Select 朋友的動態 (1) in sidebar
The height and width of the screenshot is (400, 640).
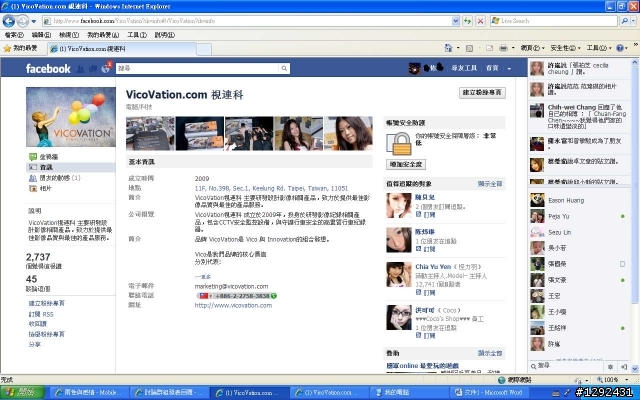[55, 178]
